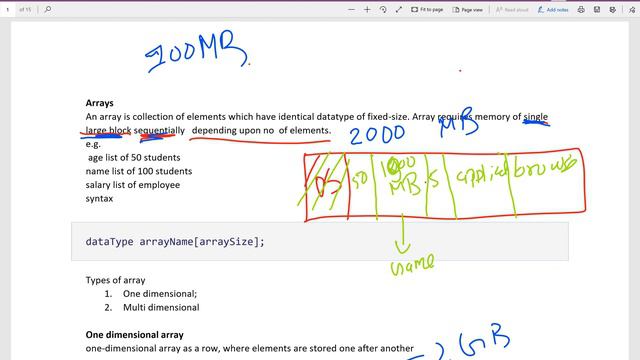This screenshot has width=640, height=360.
Task: Zoom in with the plus icon
Action: tap(367, 9)
